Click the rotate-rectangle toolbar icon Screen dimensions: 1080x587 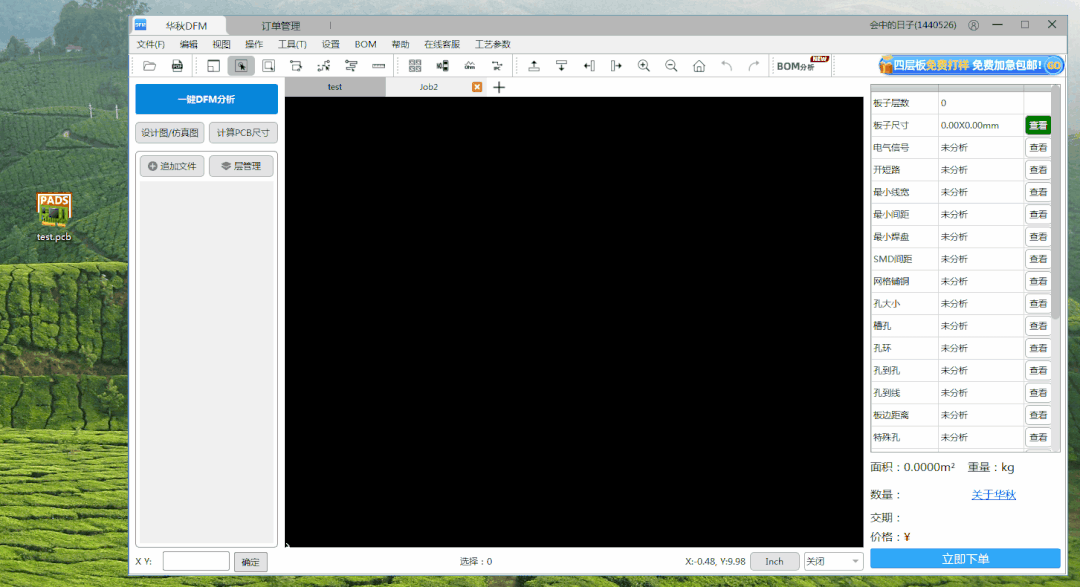296,66
